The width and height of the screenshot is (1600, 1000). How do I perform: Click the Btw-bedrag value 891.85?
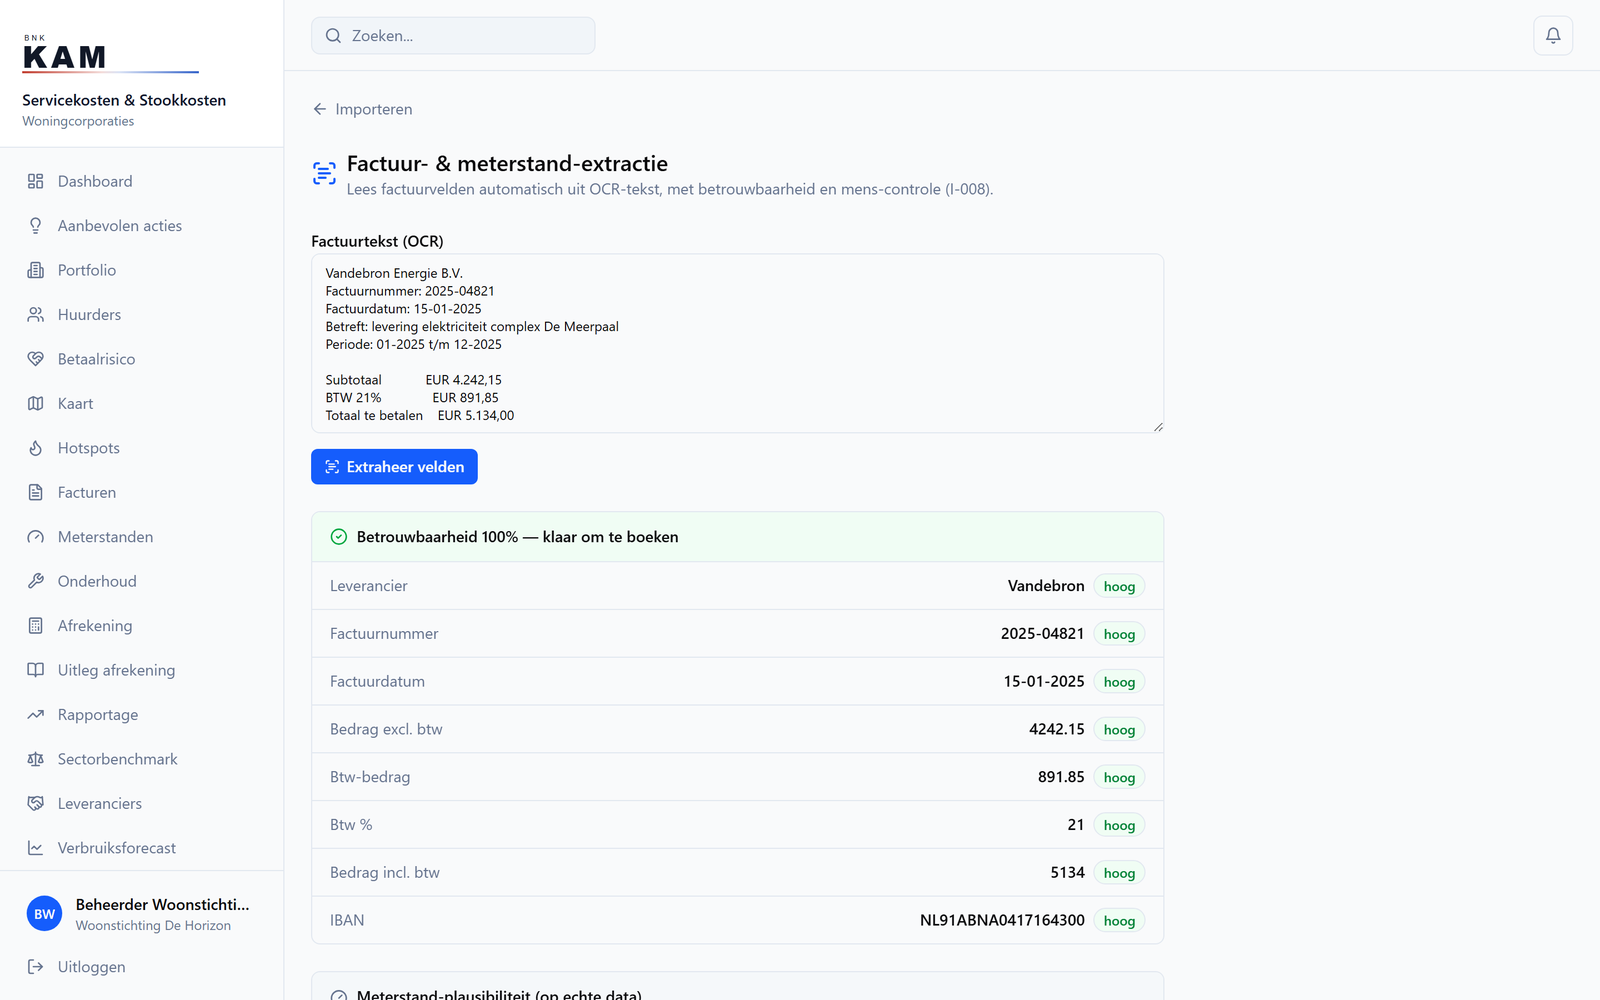pos(1061,777)
